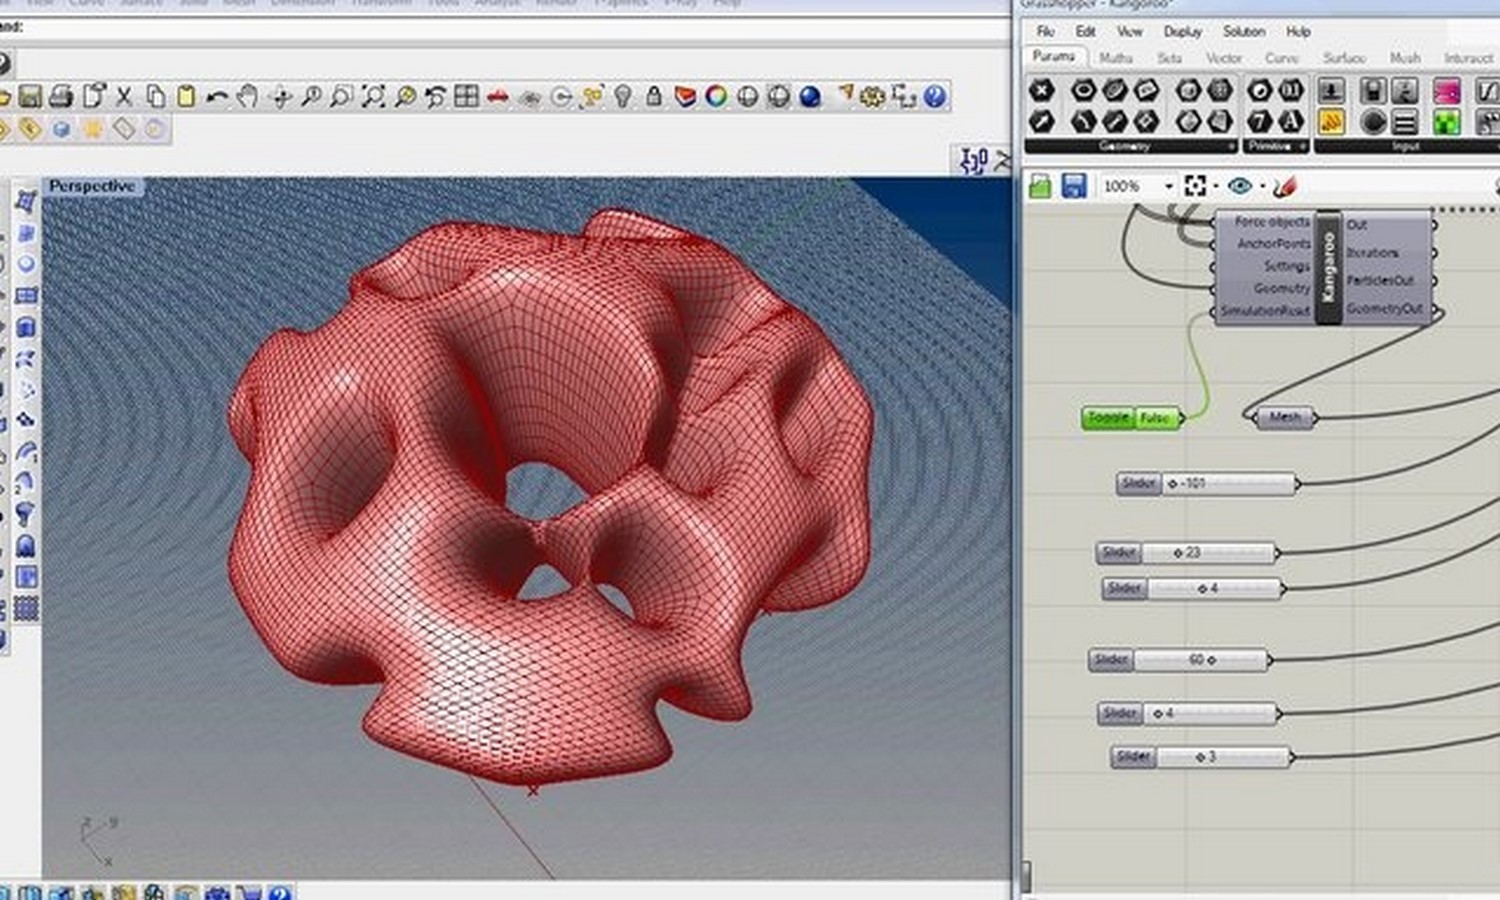
Task: Switch to the Vector tab
Action: click(1224, 58)
